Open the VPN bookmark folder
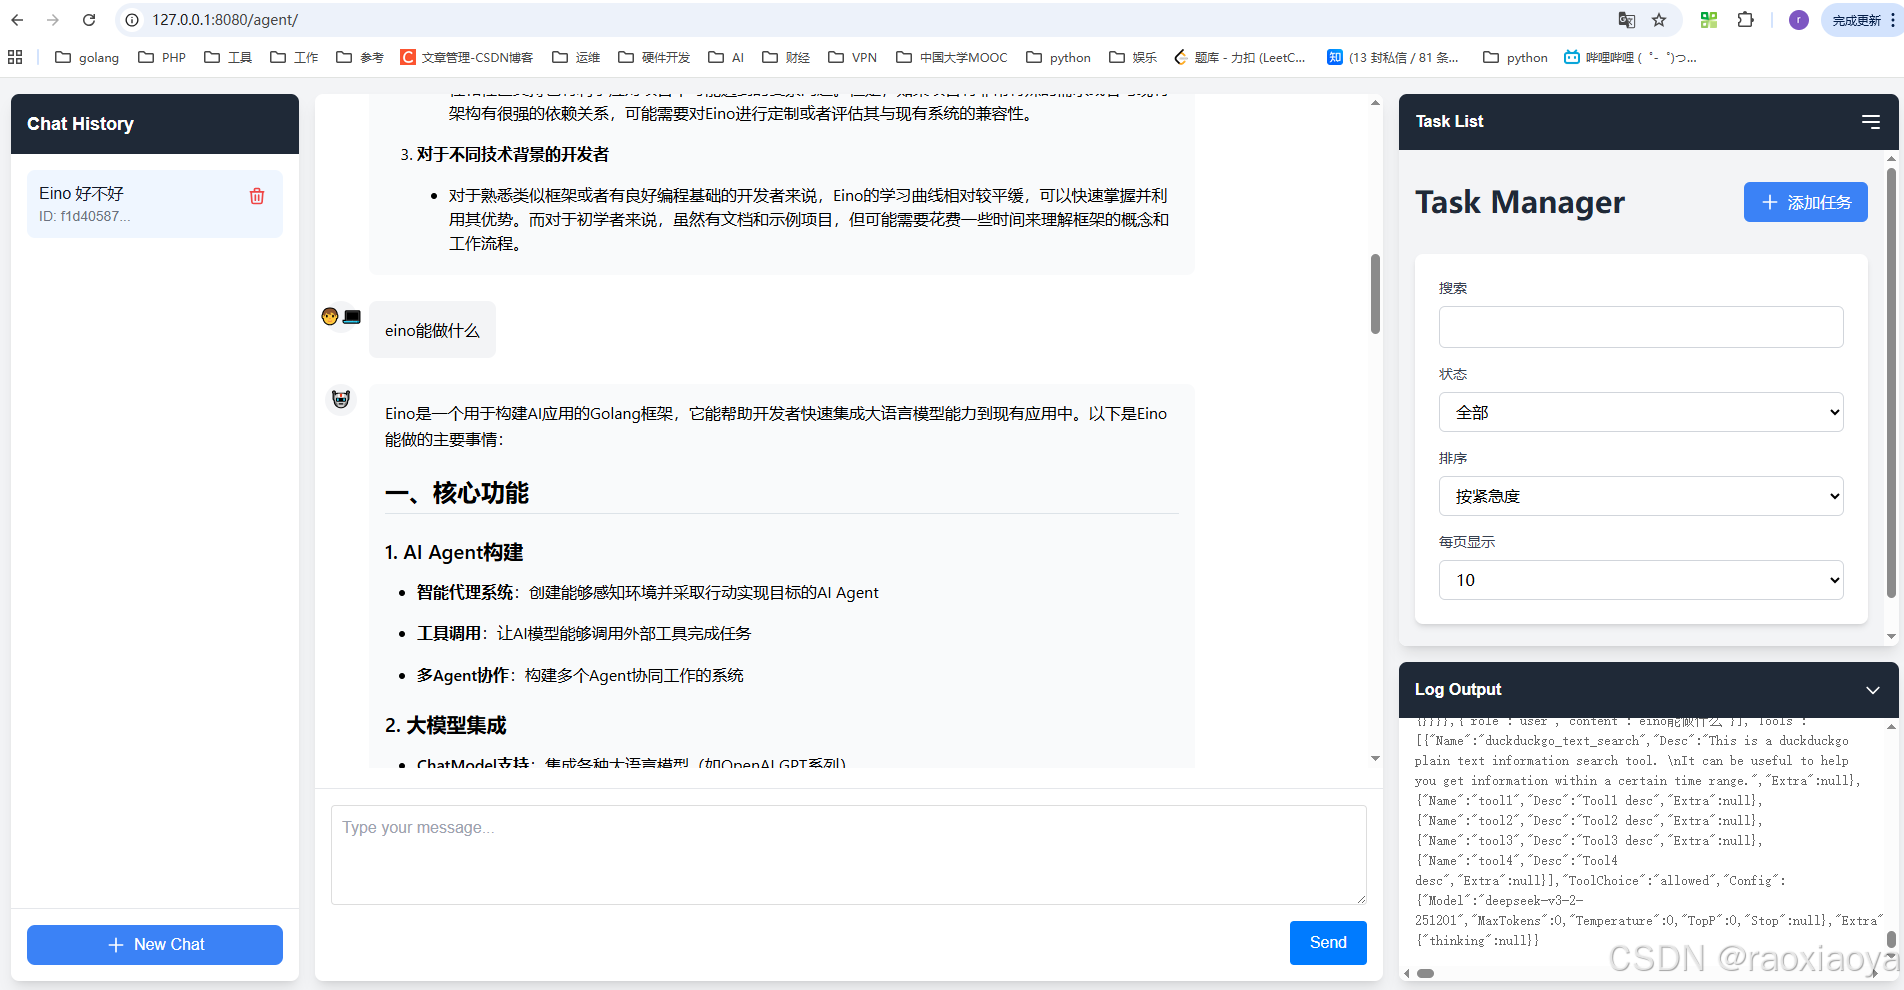Viewport: 1904px width, 990px height. pyautogui.click(x=853, y=57)
